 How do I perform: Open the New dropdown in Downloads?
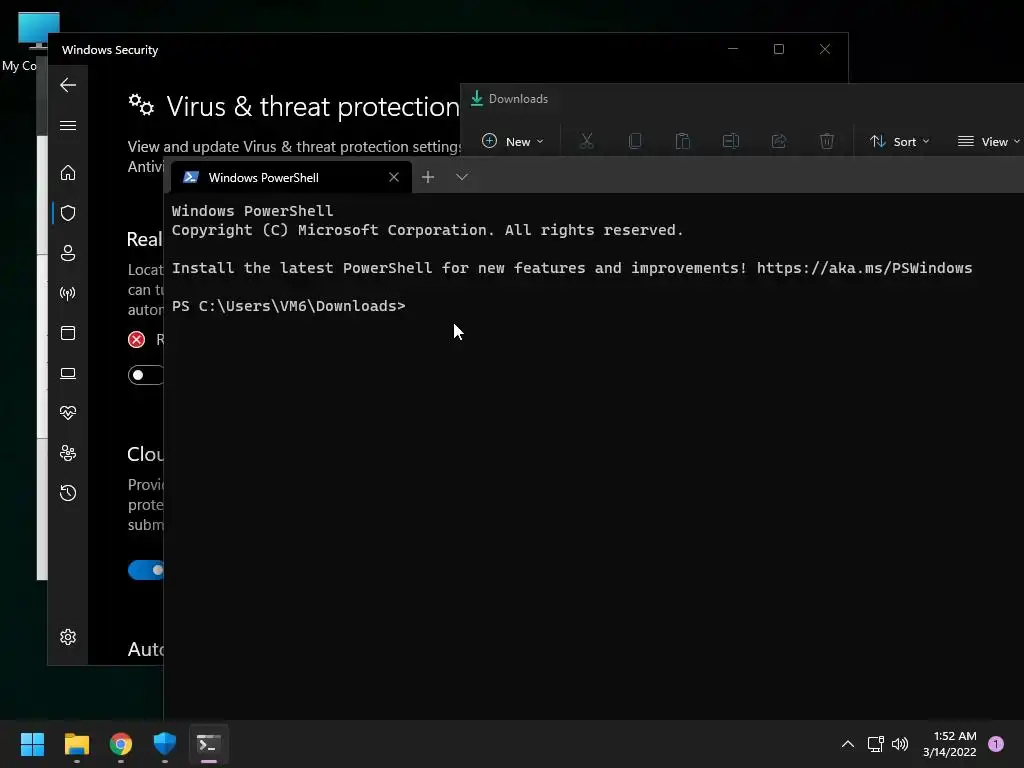click(513, 141)
